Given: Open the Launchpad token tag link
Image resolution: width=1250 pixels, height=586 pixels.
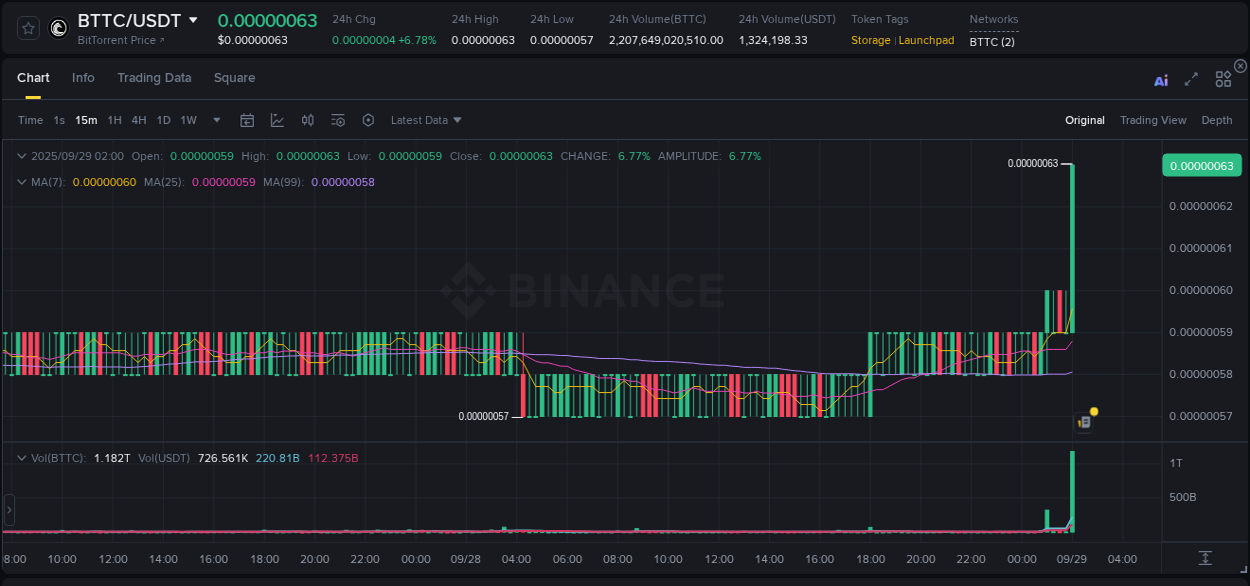Looking at the screenshot, I should pyautogui.click(x=926, y=40).
